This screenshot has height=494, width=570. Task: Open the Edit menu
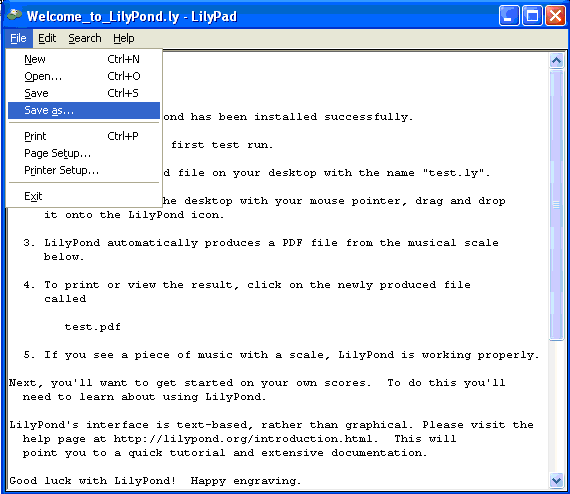tap(47, 38)
